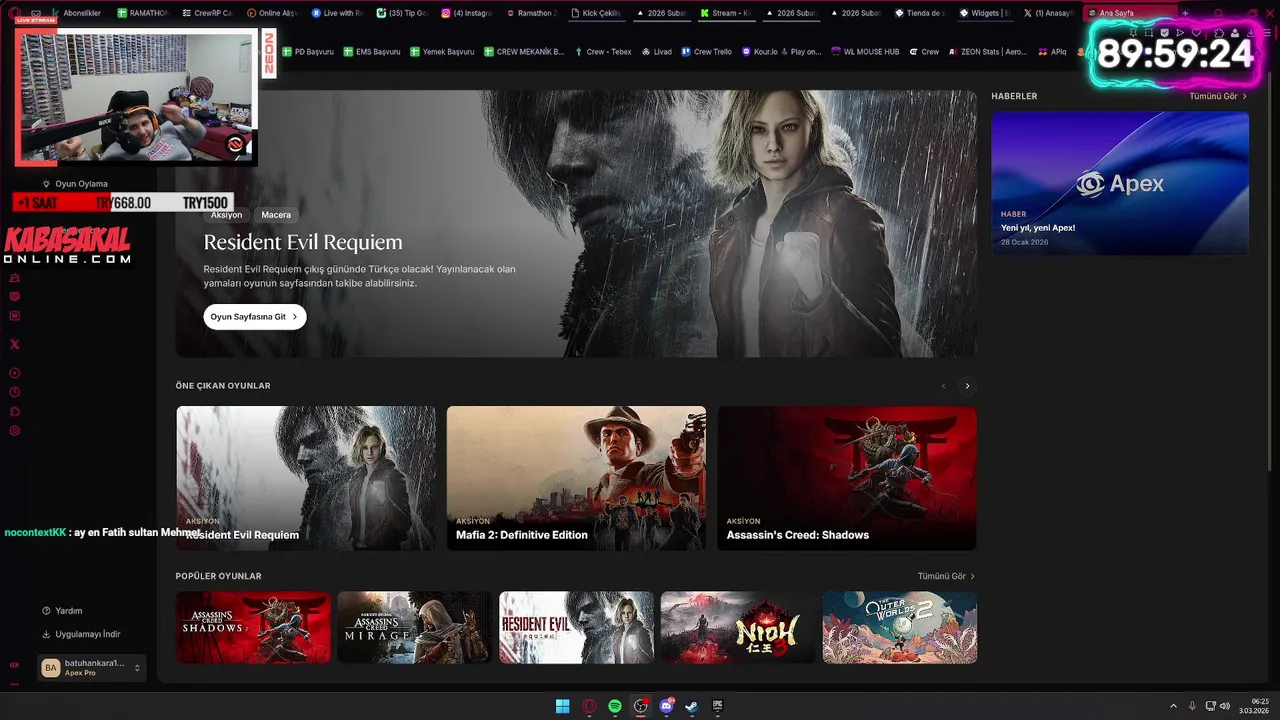Viewport: 1280px width, 720px height.
Task: Open The Outer Worlds 2 popular game
Action: tap(900, 627)
